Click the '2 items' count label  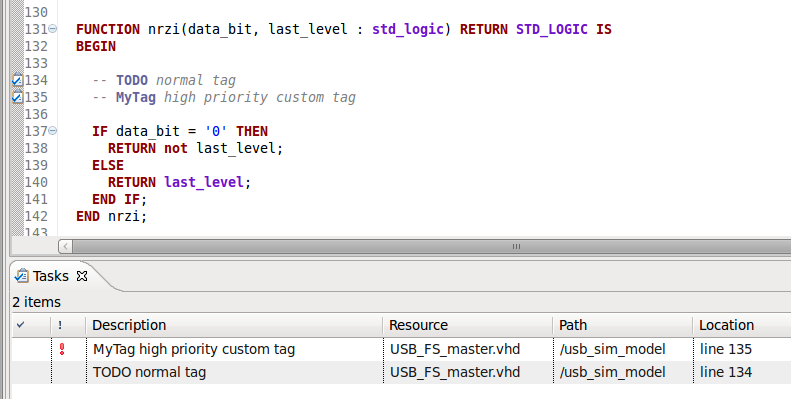(x=36, y=302)
